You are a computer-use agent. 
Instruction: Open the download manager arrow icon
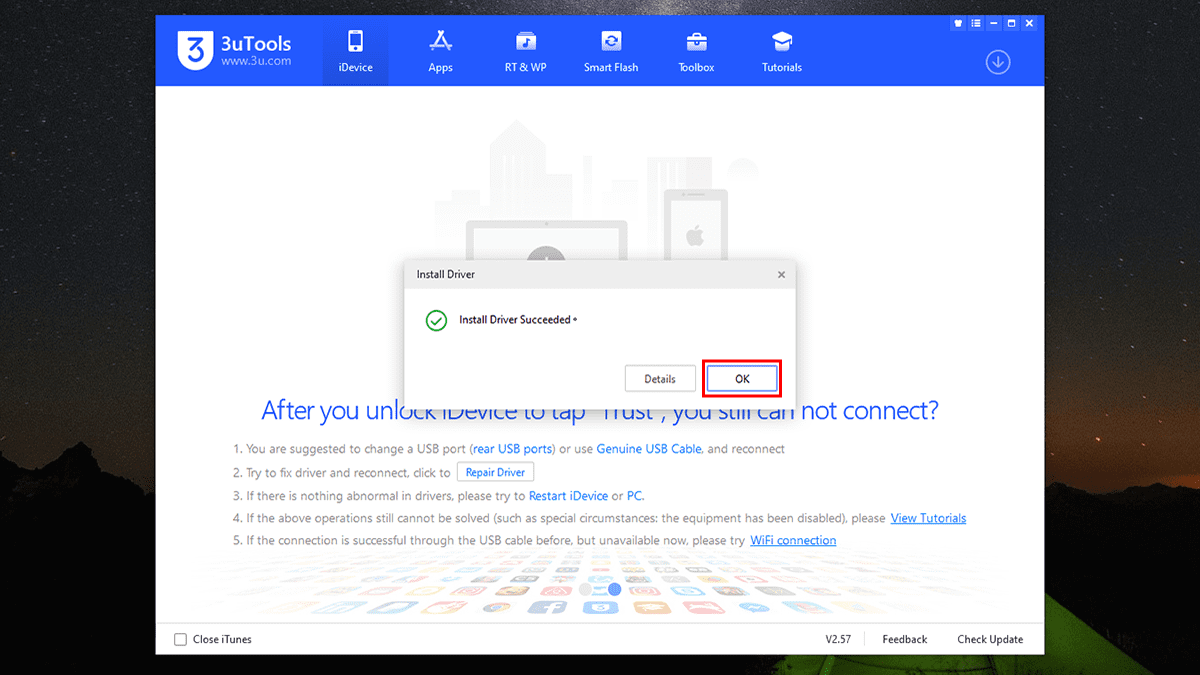point(997,61)
